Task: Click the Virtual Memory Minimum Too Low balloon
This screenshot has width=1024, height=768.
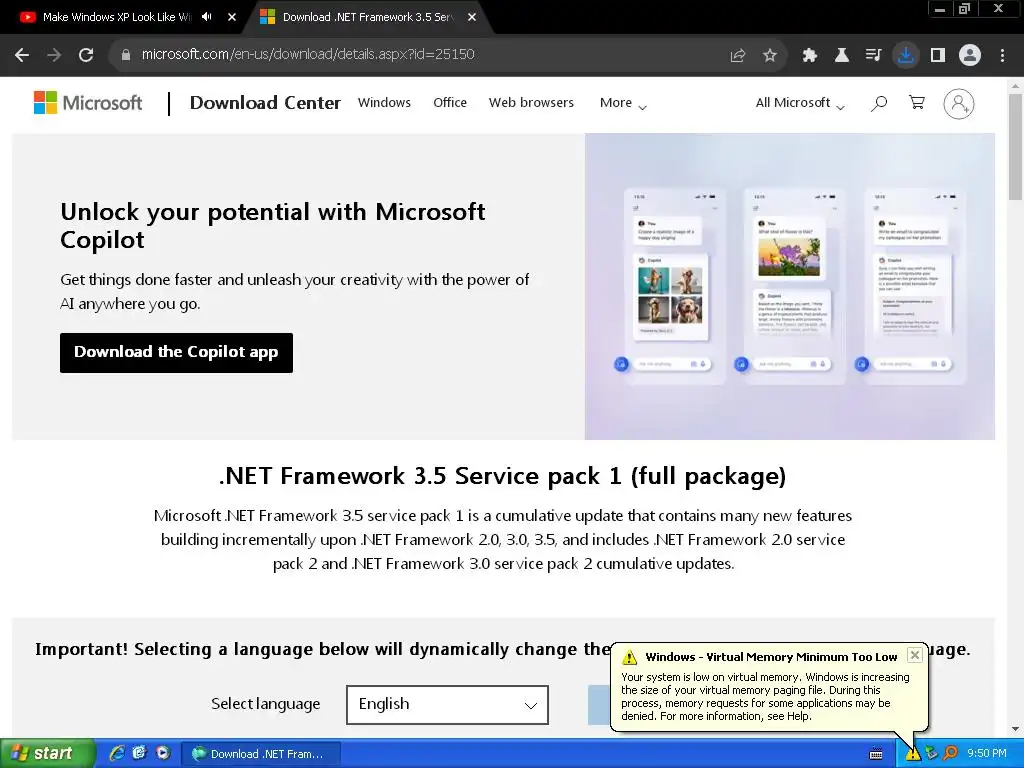Action: [x=769, y=686]
